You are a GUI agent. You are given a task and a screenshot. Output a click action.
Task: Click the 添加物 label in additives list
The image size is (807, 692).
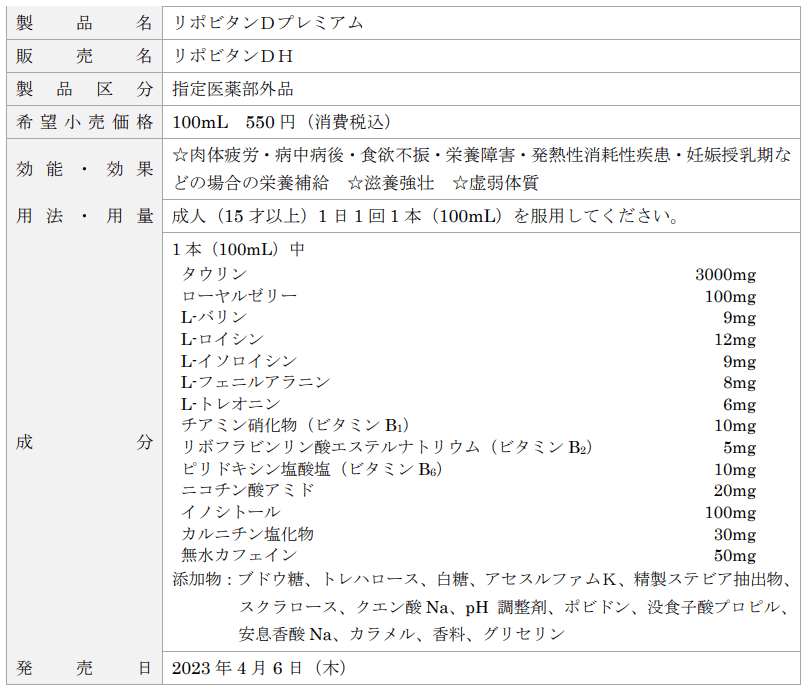tap(197, 579)
